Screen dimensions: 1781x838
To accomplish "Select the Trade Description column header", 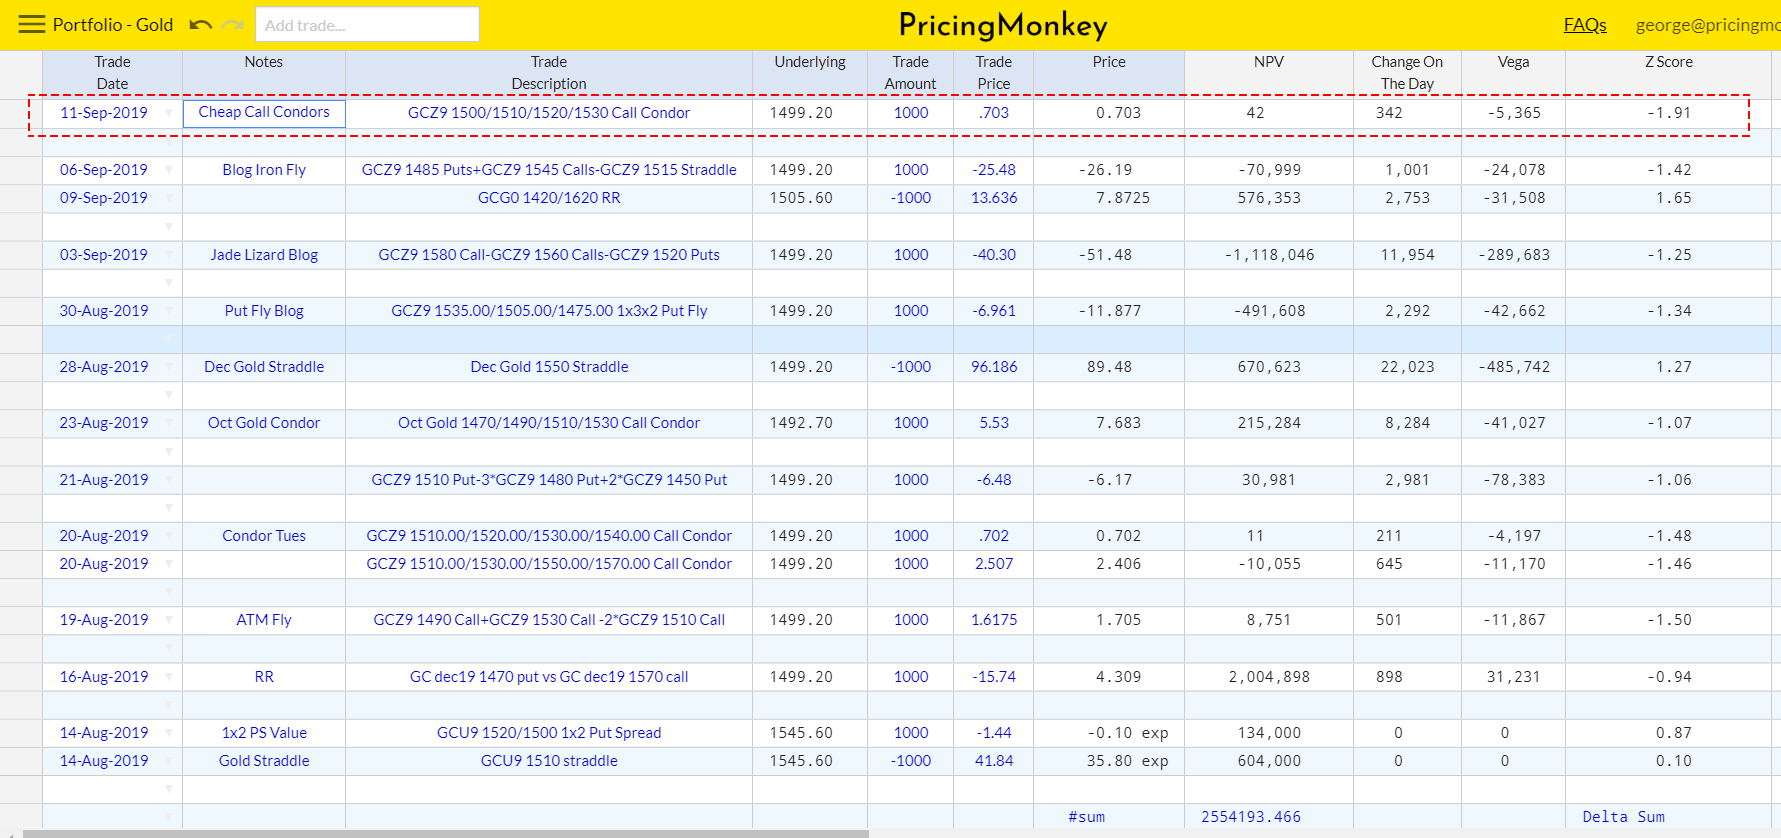I will [x=549, y=73].
